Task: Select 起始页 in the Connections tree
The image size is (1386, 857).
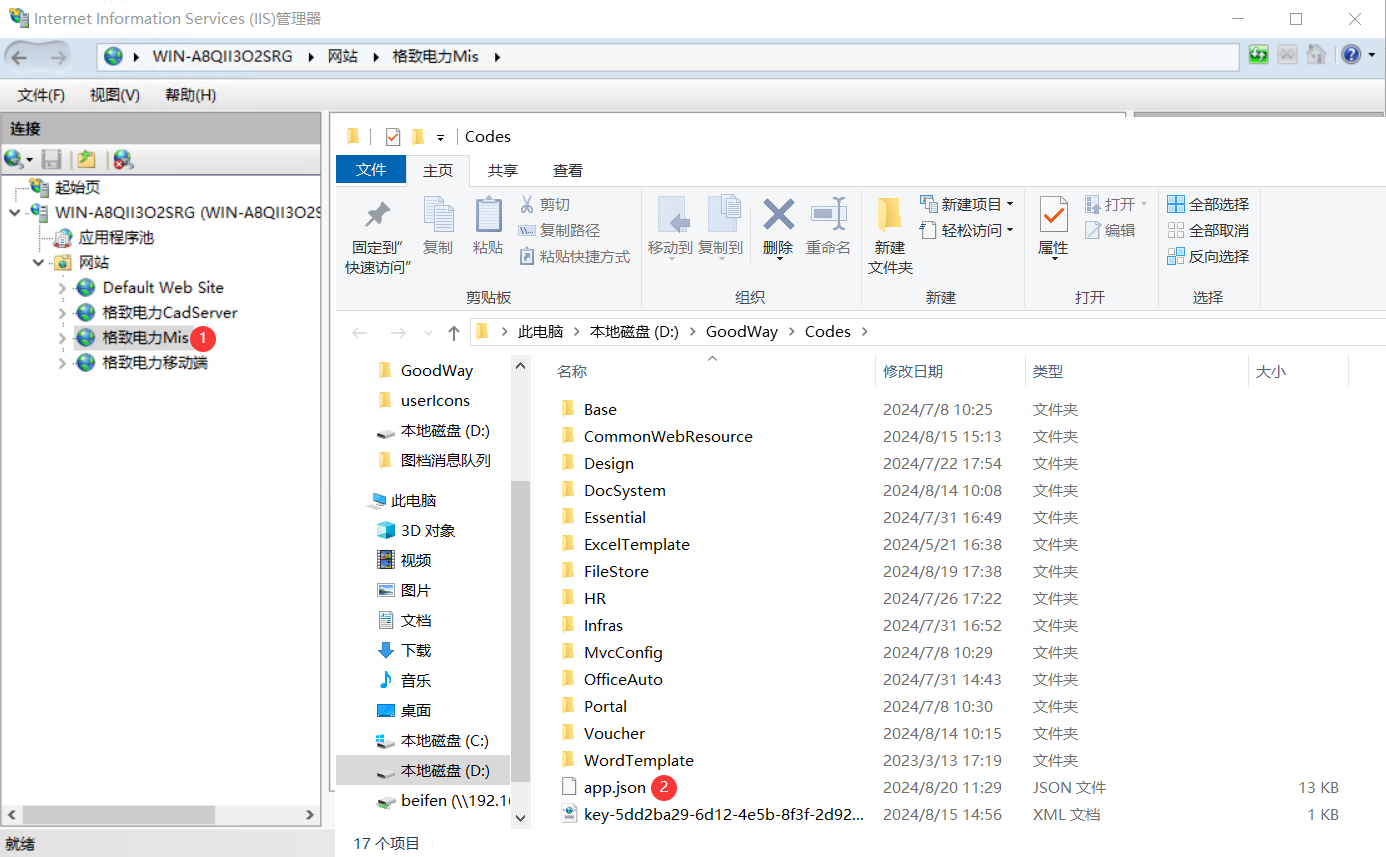Action: click(77, 188)
